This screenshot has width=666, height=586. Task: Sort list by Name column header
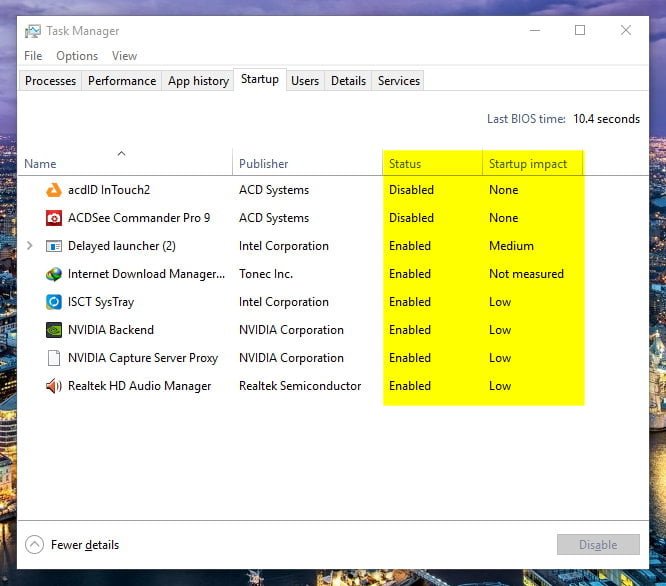point(40,164)
